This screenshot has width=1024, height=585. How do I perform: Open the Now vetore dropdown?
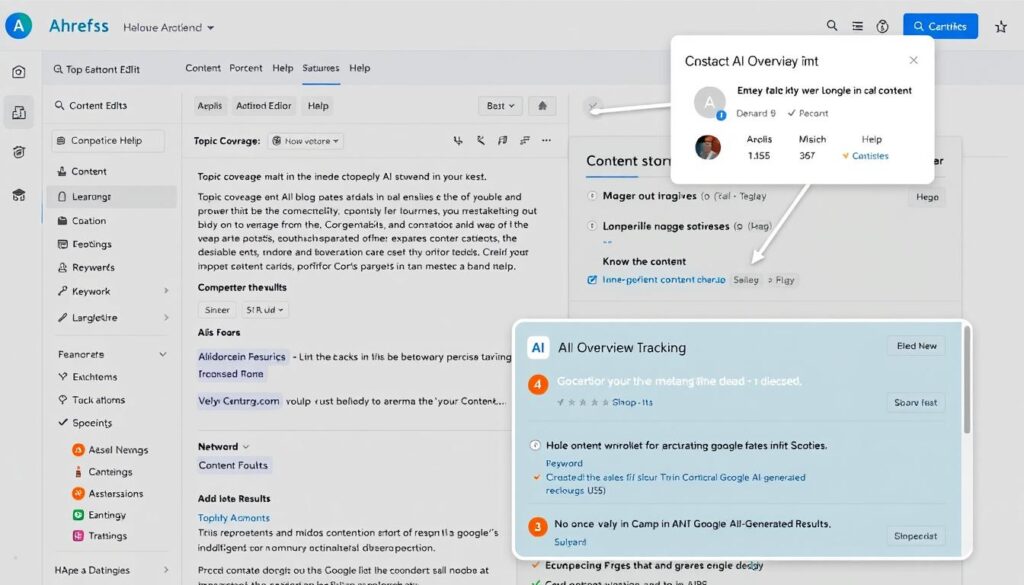tap(306, 141)
